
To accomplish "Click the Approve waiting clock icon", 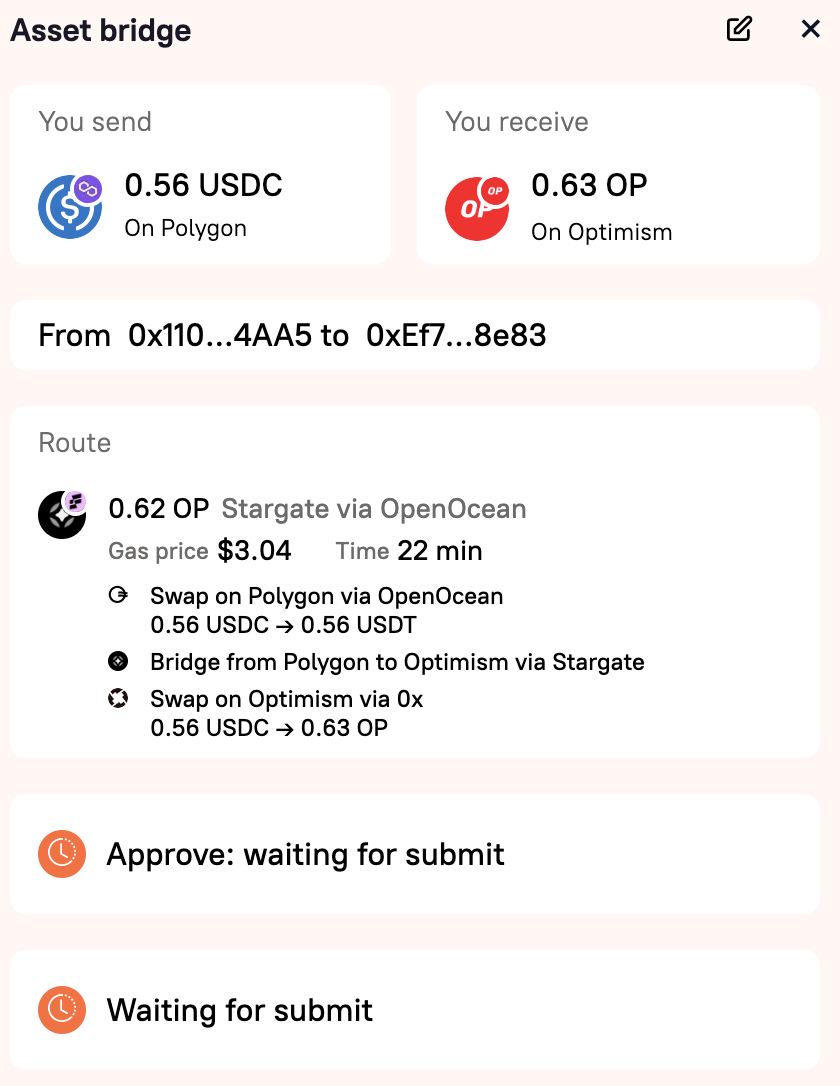I will tap(62, 854).
